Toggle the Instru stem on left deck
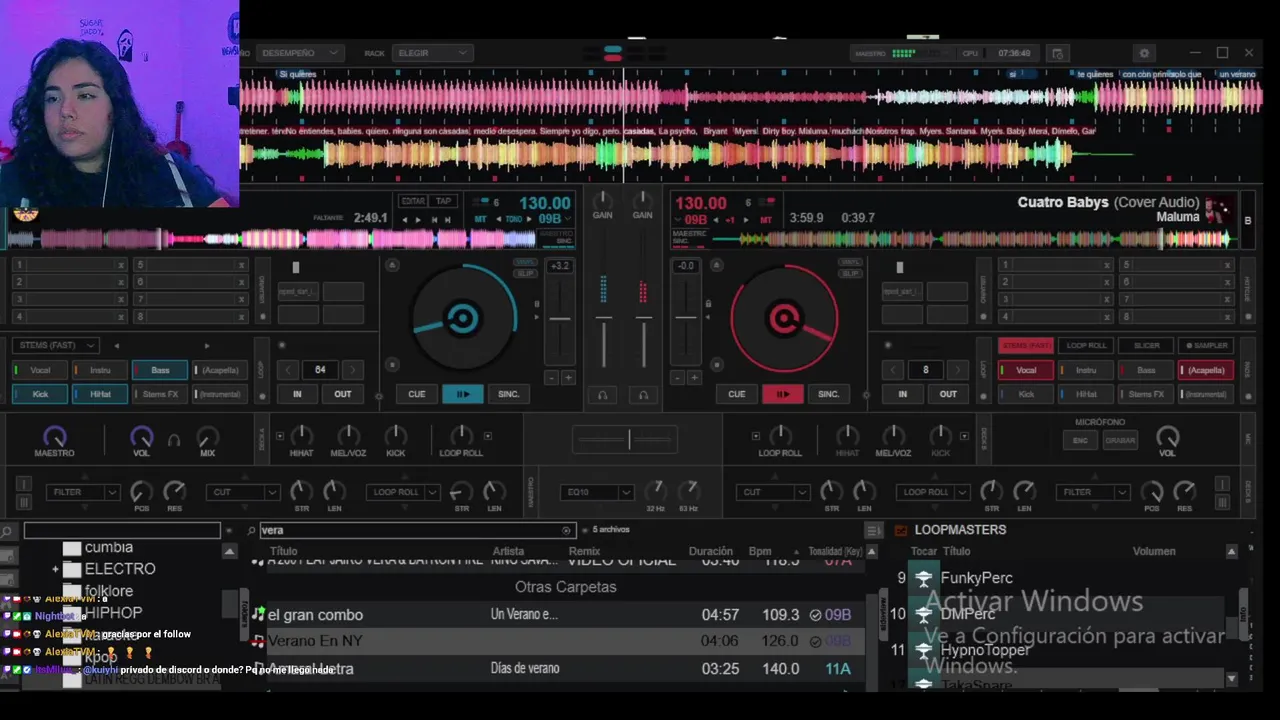The height and width of the screenshot is (720, 1280). pyautogui.click(x=100, y=370)
